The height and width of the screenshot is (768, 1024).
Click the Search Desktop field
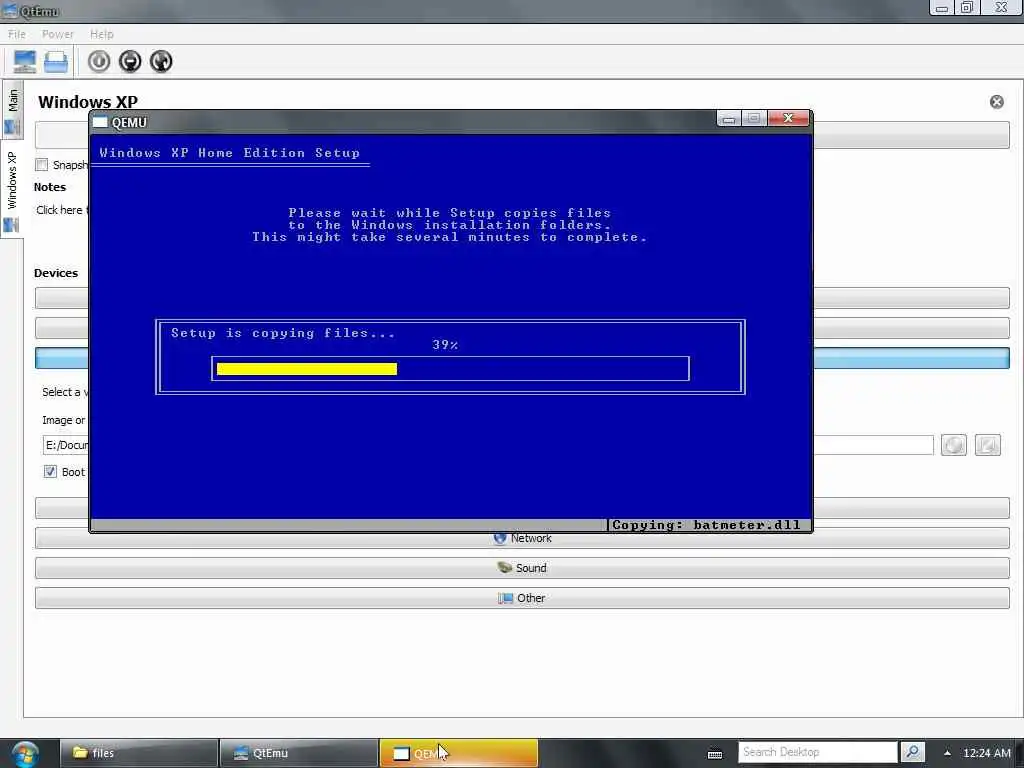[x=818, y=752]
